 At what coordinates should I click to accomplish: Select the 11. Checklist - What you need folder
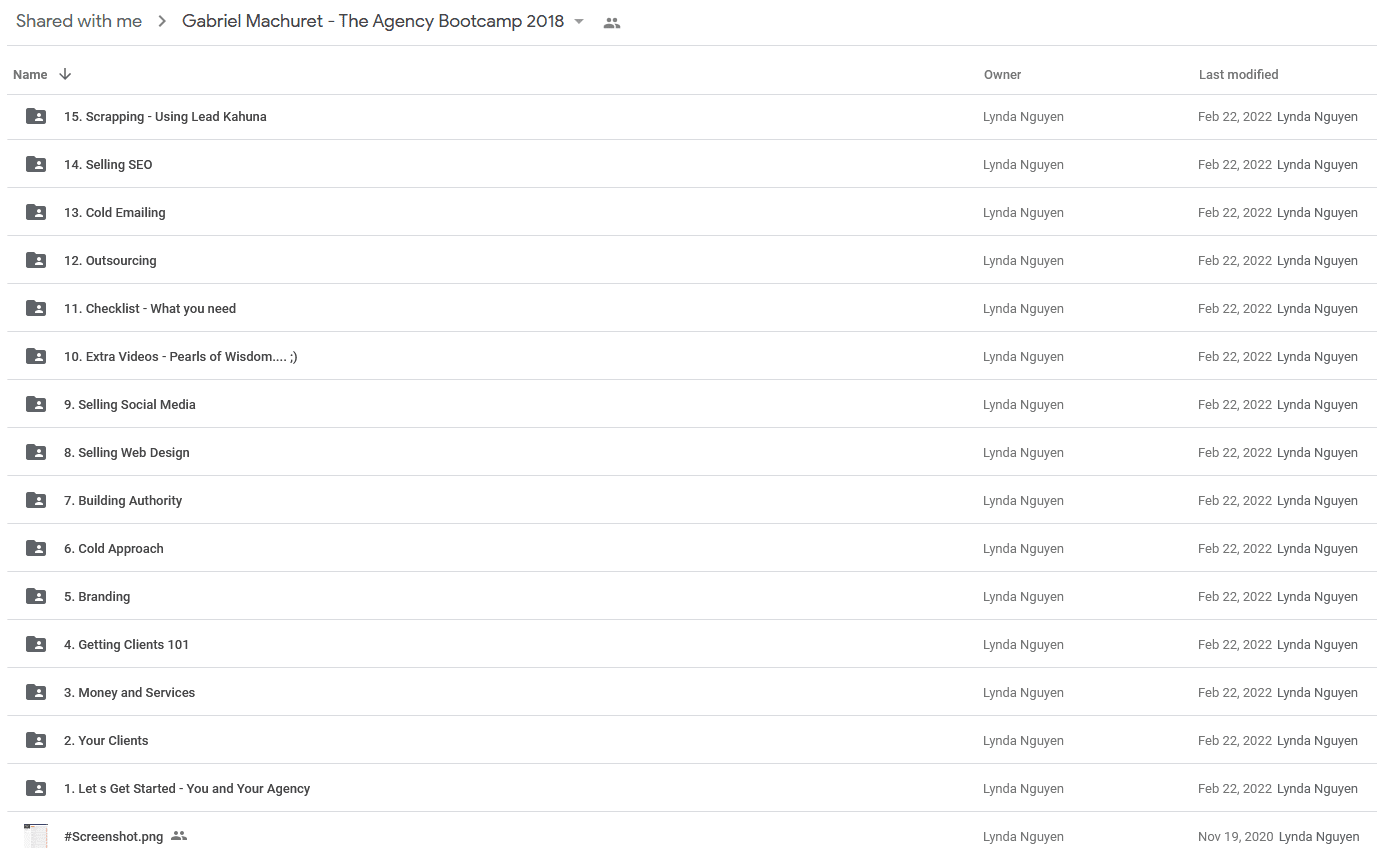coord(692,308)
